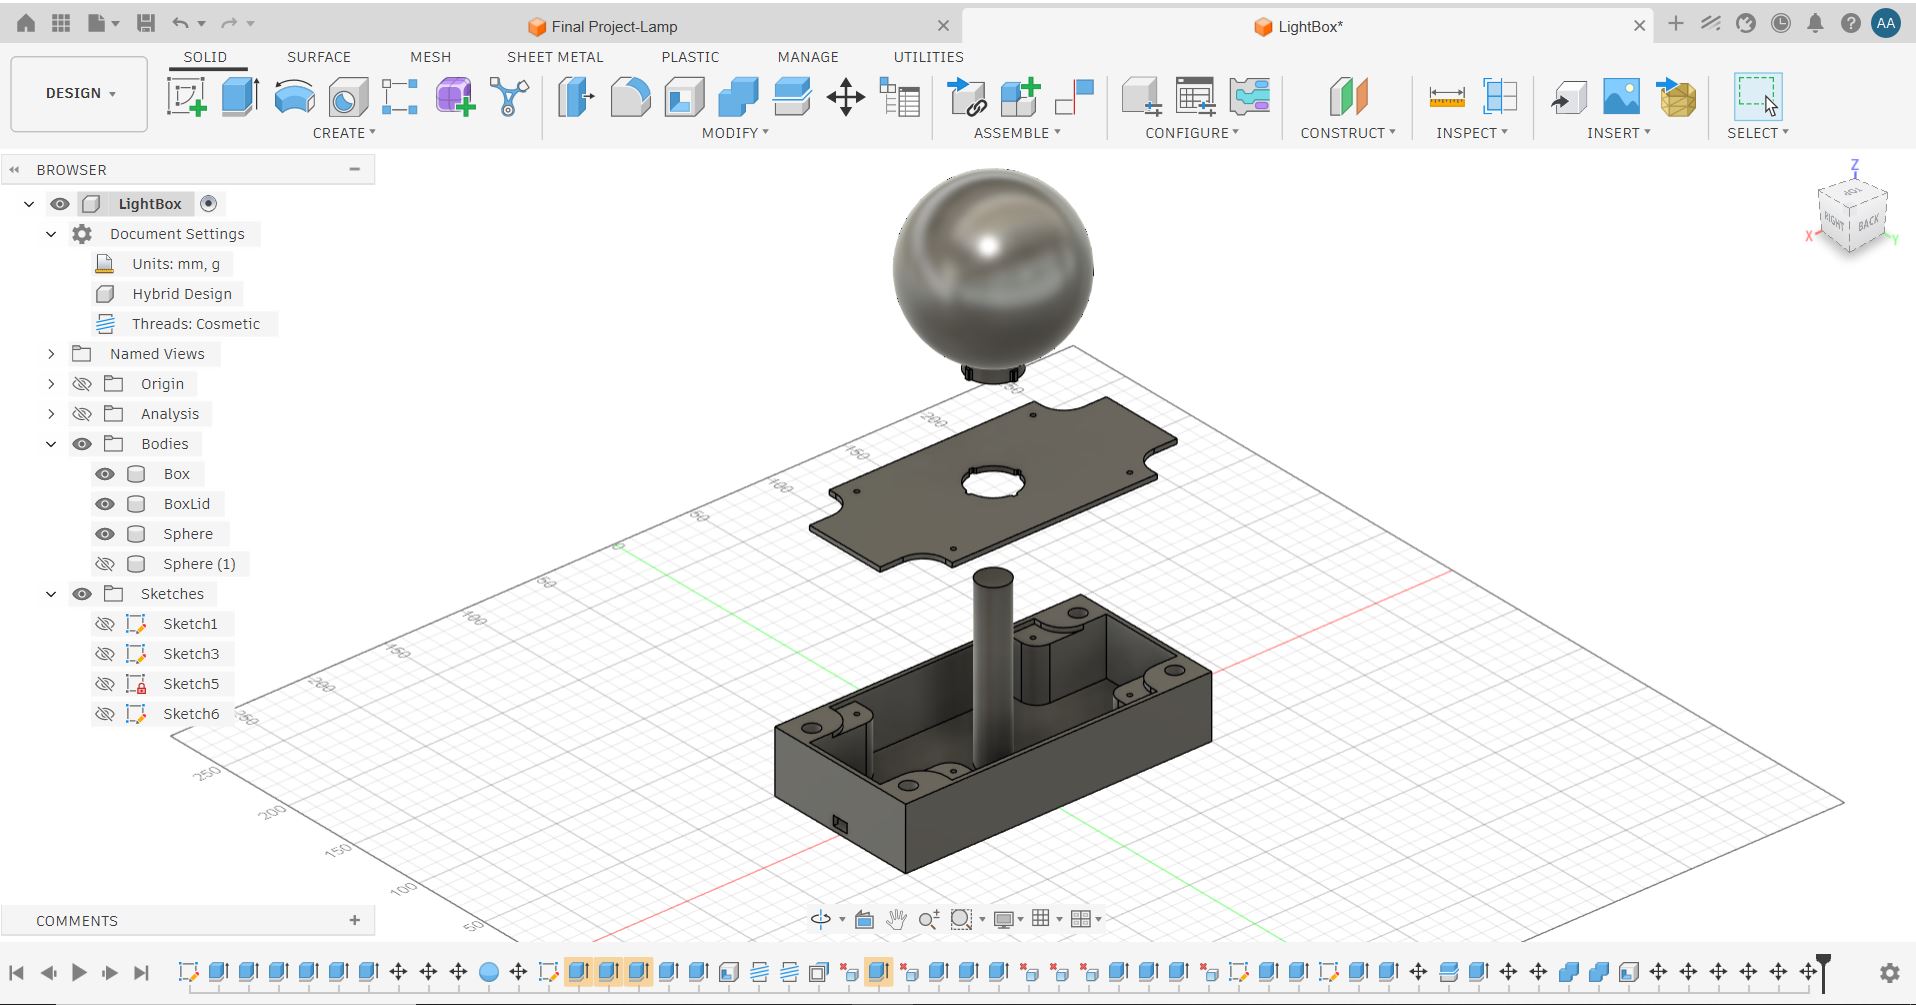Select the Press Pull tool
The height and width of the screenshot is (1005, 1916).
click(x=576, y=97)
